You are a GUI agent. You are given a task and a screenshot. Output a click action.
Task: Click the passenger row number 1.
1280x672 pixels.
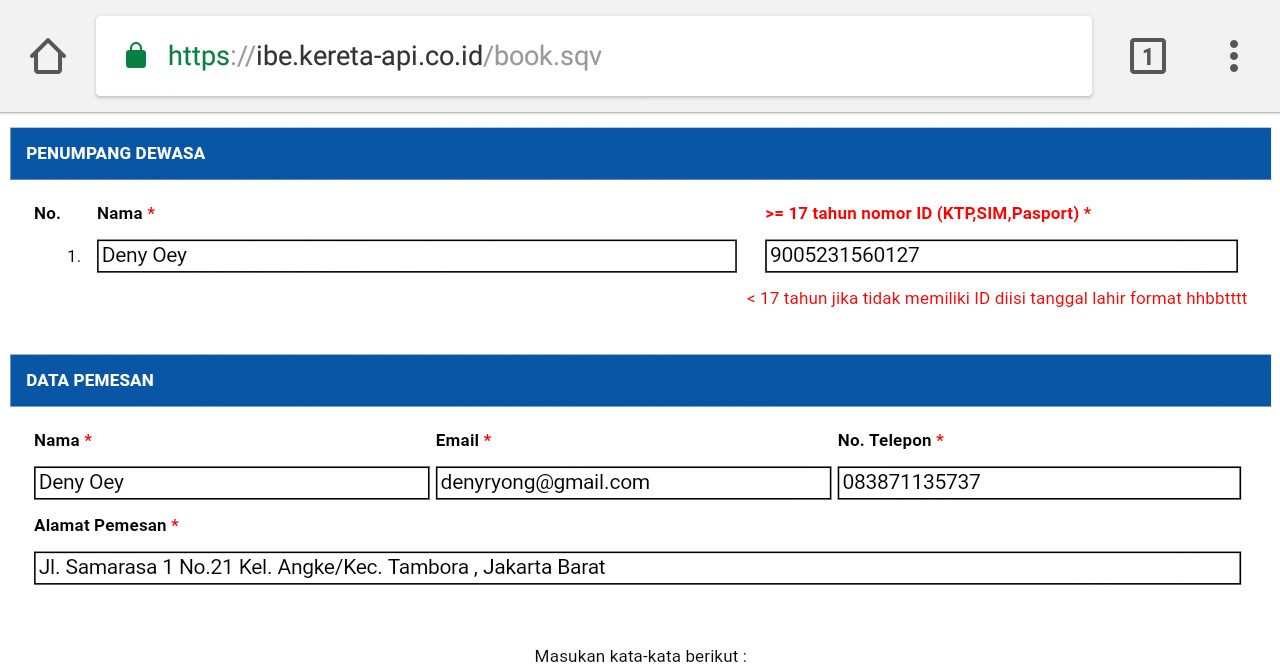pos(74,257)
